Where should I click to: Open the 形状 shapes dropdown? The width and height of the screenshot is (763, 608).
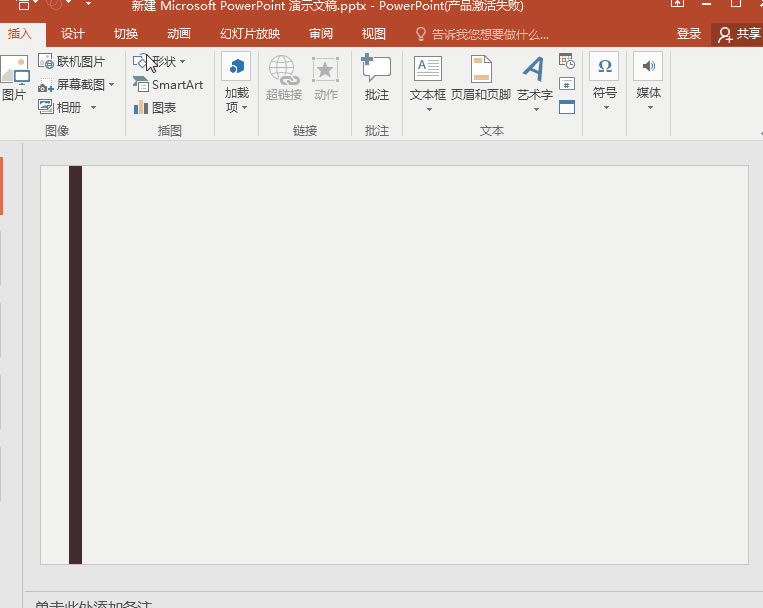click(182, 62)
